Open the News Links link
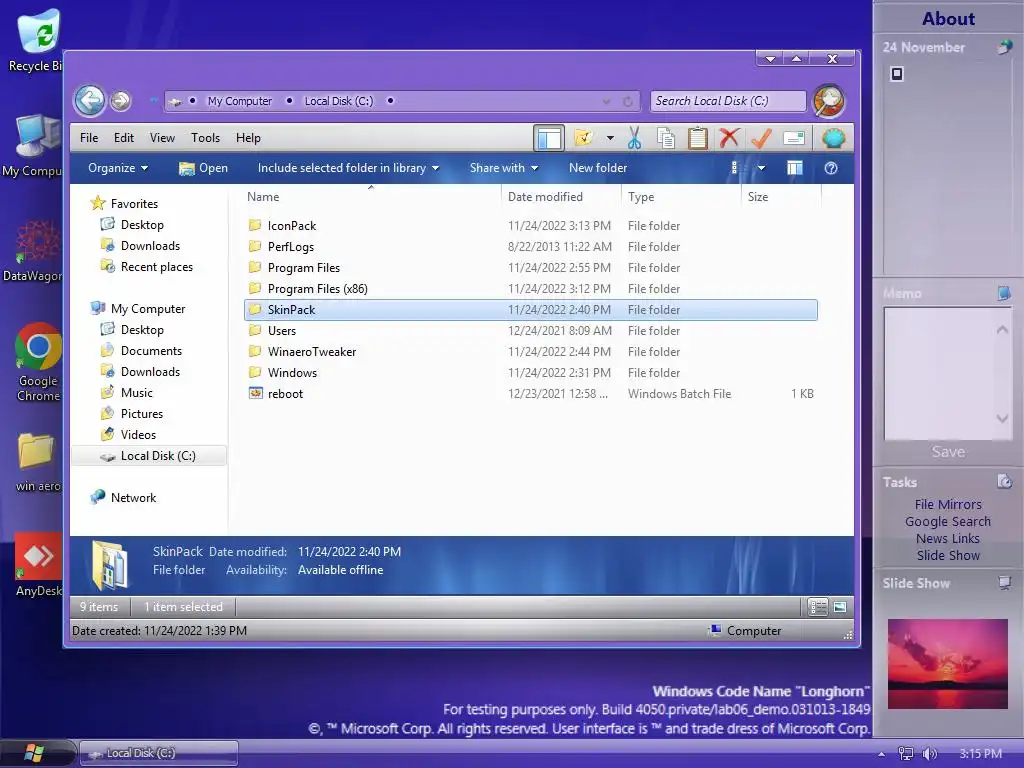The height and width of the screenshot is (768, 1024). pos(948,538)
